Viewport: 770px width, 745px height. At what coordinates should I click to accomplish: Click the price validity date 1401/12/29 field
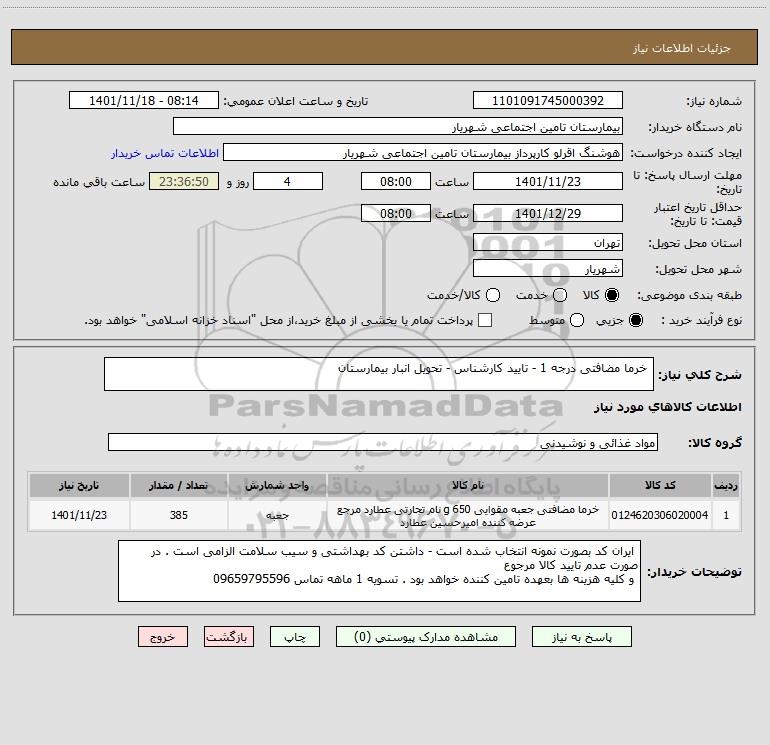(x=548, y=214)
